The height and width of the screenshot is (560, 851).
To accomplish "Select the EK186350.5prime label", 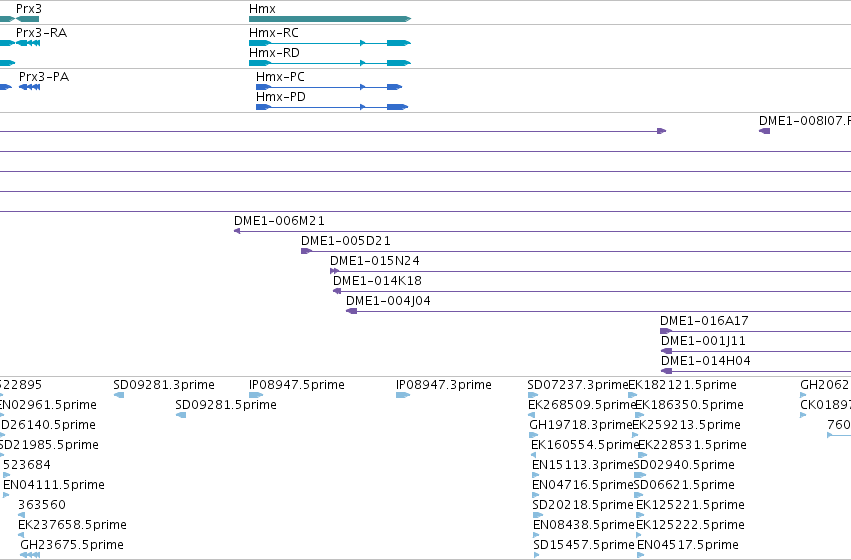I will 689,405.
